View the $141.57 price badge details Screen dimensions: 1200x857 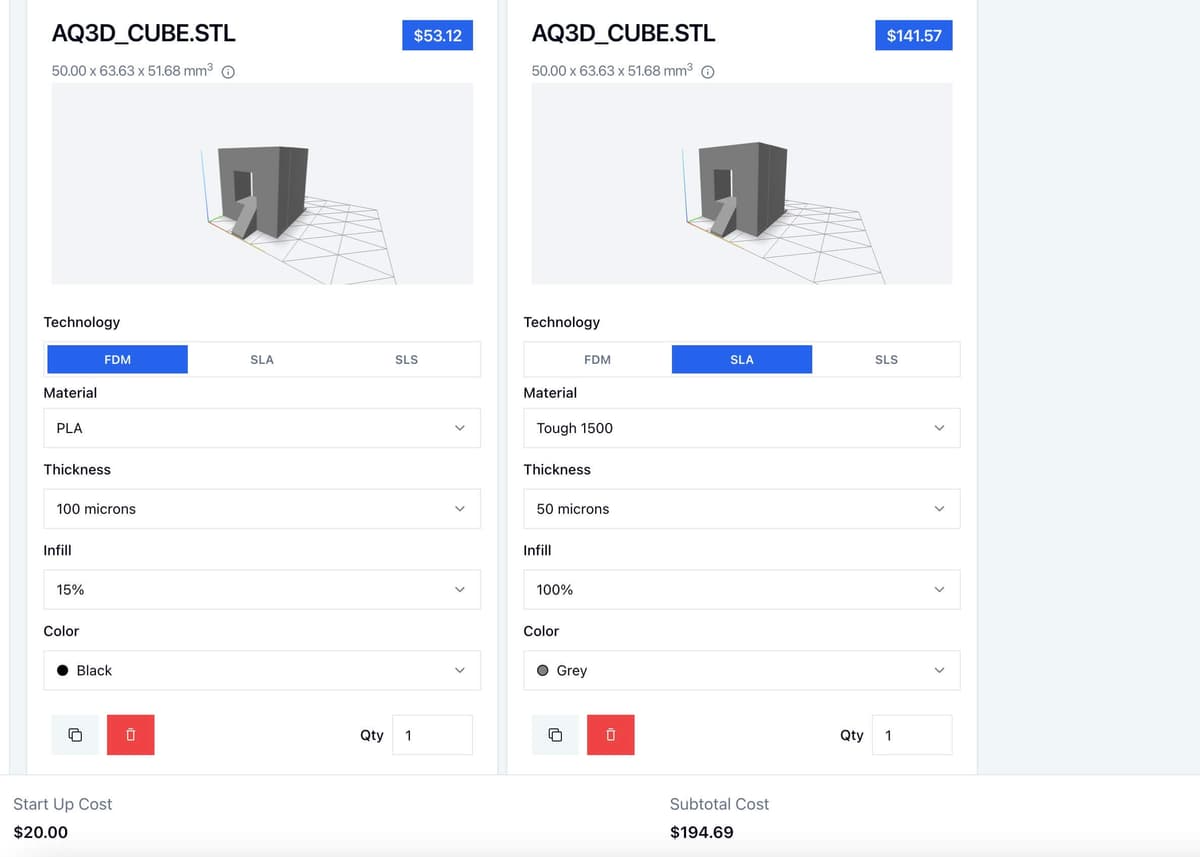[x=913, y=33]
